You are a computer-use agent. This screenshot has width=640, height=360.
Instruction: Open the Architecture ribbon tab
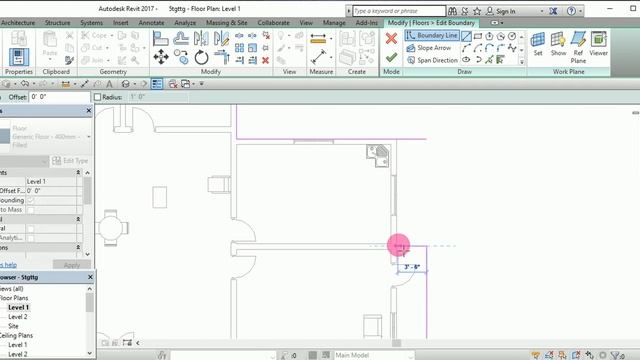(18, 23)
